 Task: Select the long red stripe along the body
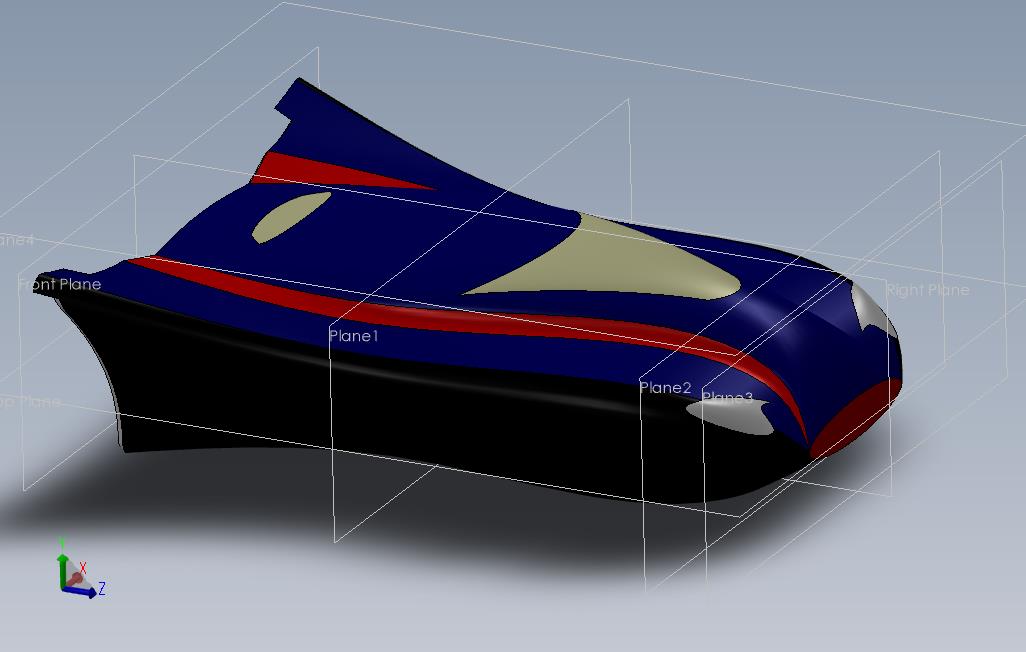(x=458, y=321)
